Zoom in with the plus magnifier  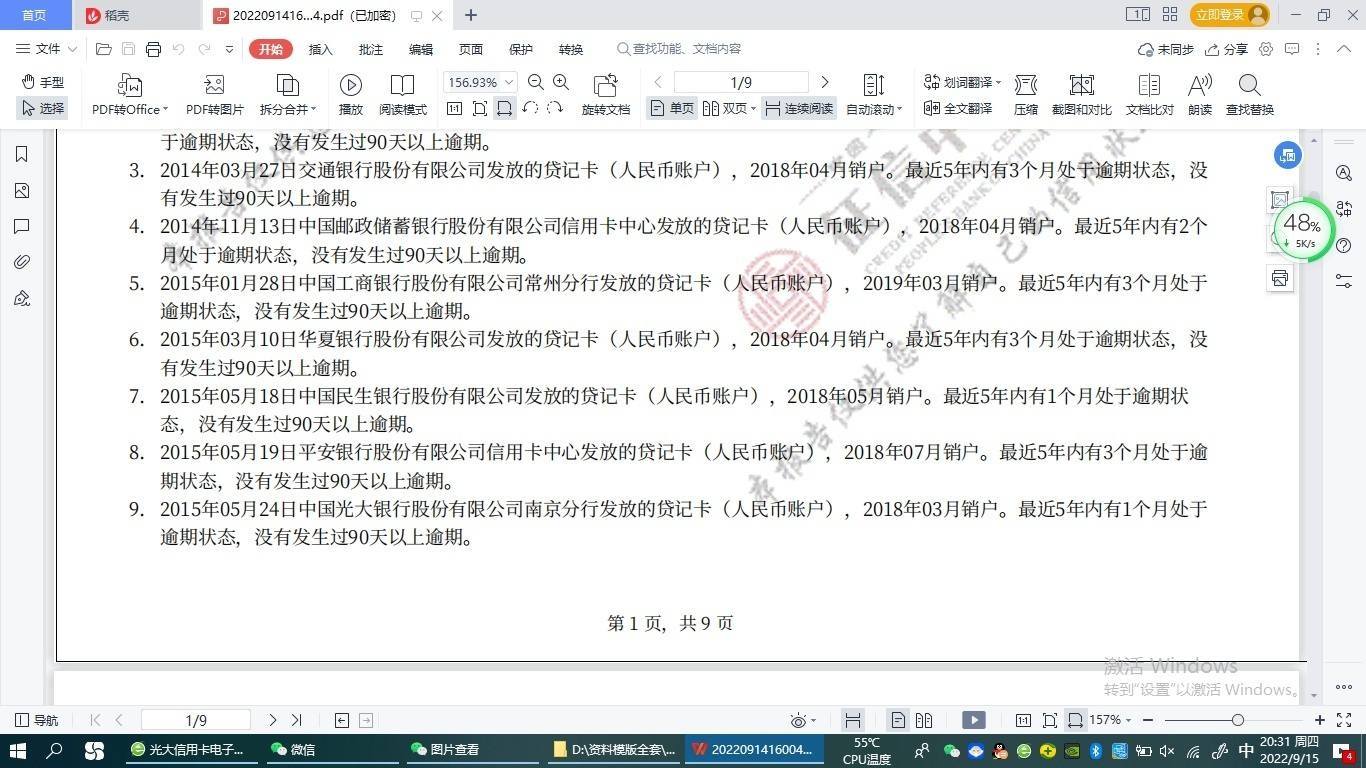(x=561, y=82)
